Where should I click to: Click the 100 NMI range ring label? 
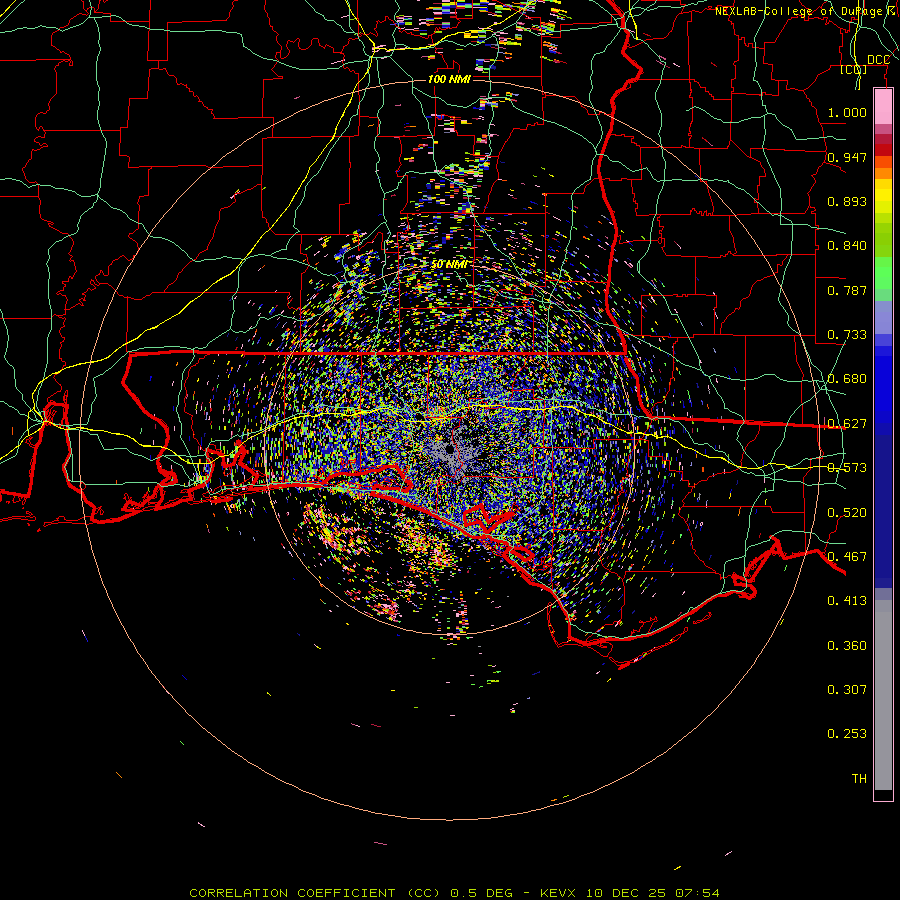(x=449, y=79)
